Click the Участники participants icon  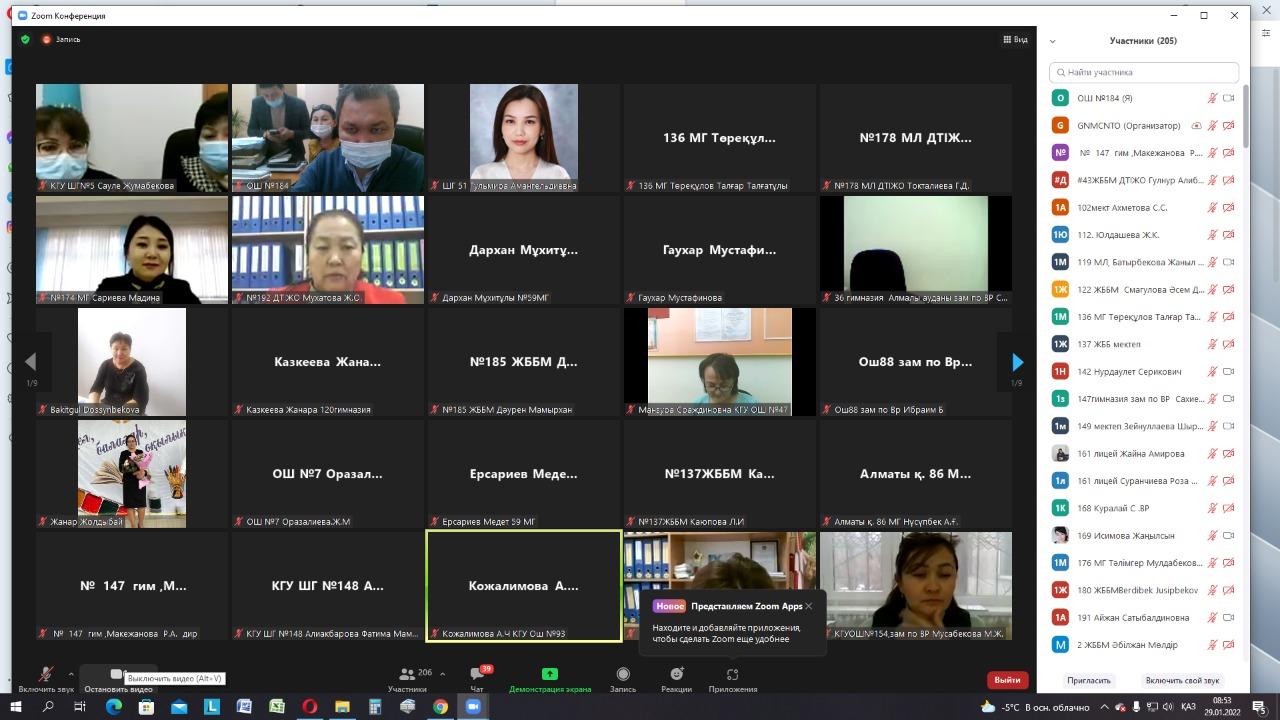pos(407,675)
